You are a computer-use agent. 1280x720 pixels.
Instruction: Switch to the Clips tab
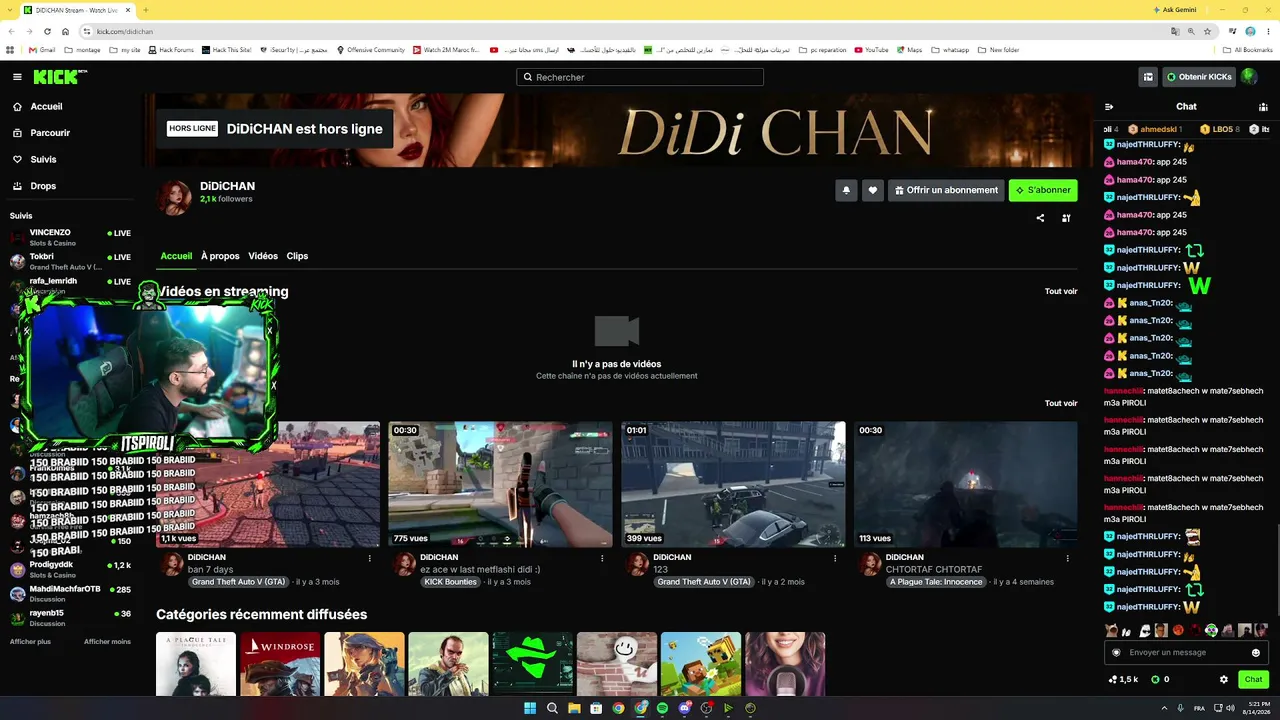point(297,256)
